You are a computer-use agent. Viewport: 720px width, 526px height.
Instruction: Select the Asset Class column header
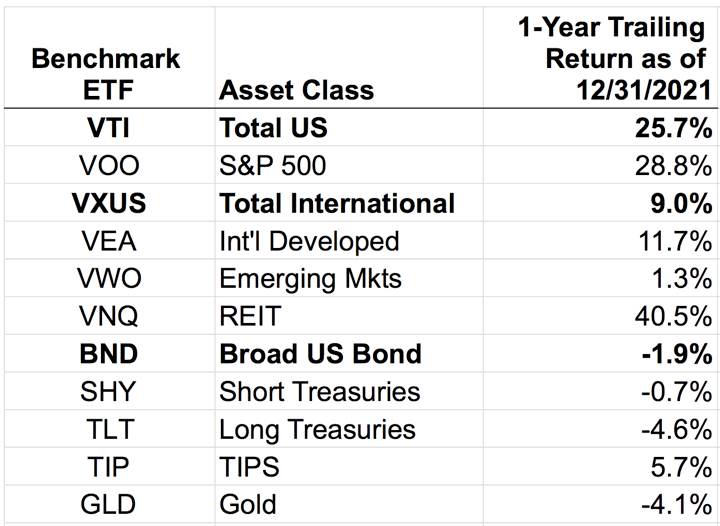[x=296, y=90]
